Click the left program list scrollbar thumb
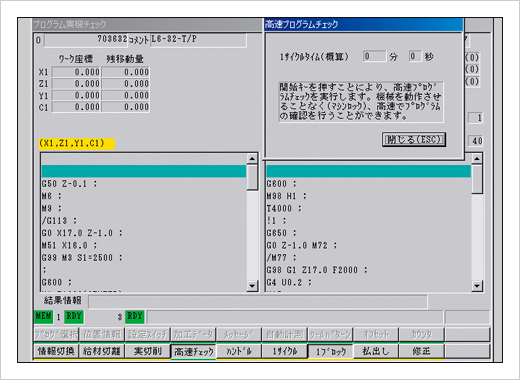 coord(252,178)
